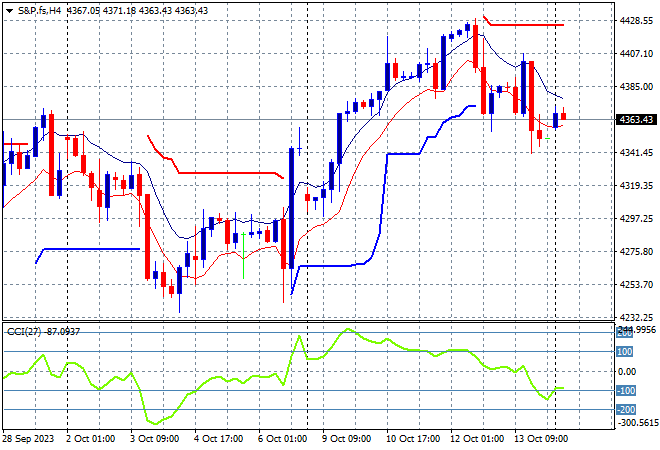
Task: Click the 13 Oct 09:00 time label
Action: tap(541, 439)
